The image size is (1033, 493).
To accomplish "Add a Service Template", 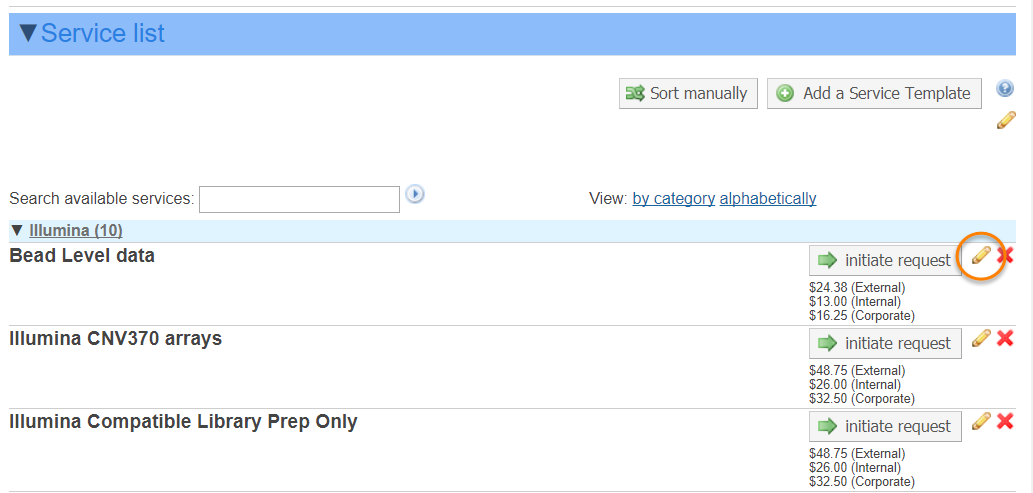I will pyautogui.click(x=874, y=93).
